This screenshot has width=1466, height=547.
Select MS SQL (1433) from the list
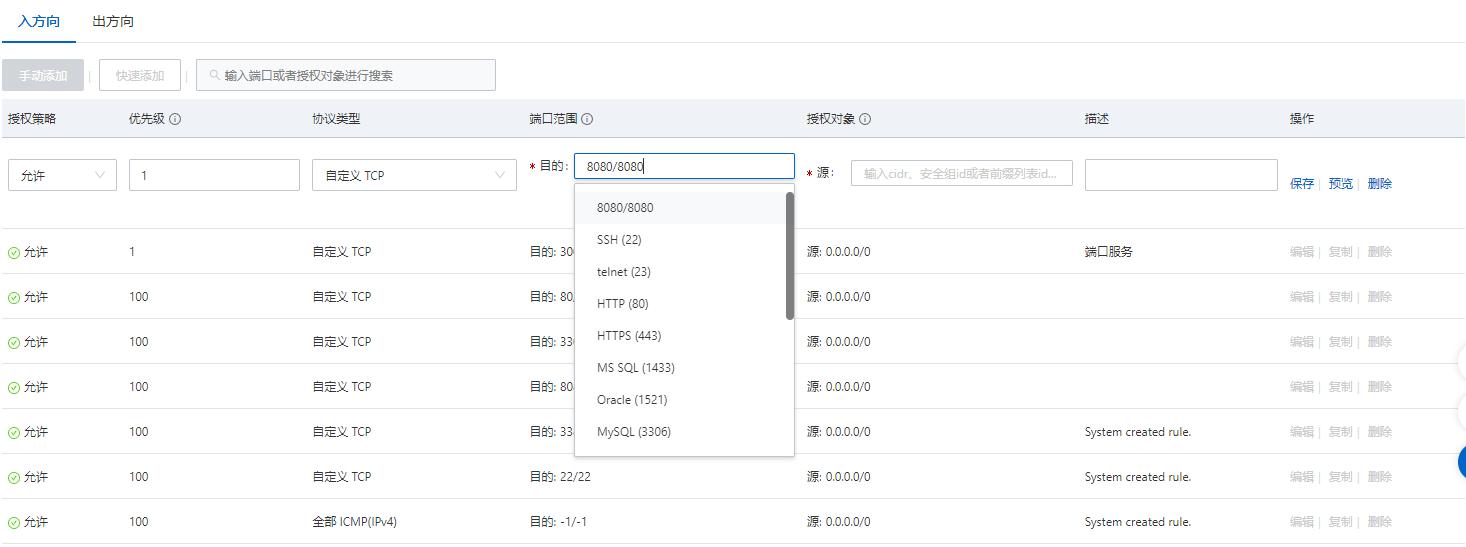tap(680, 368)
